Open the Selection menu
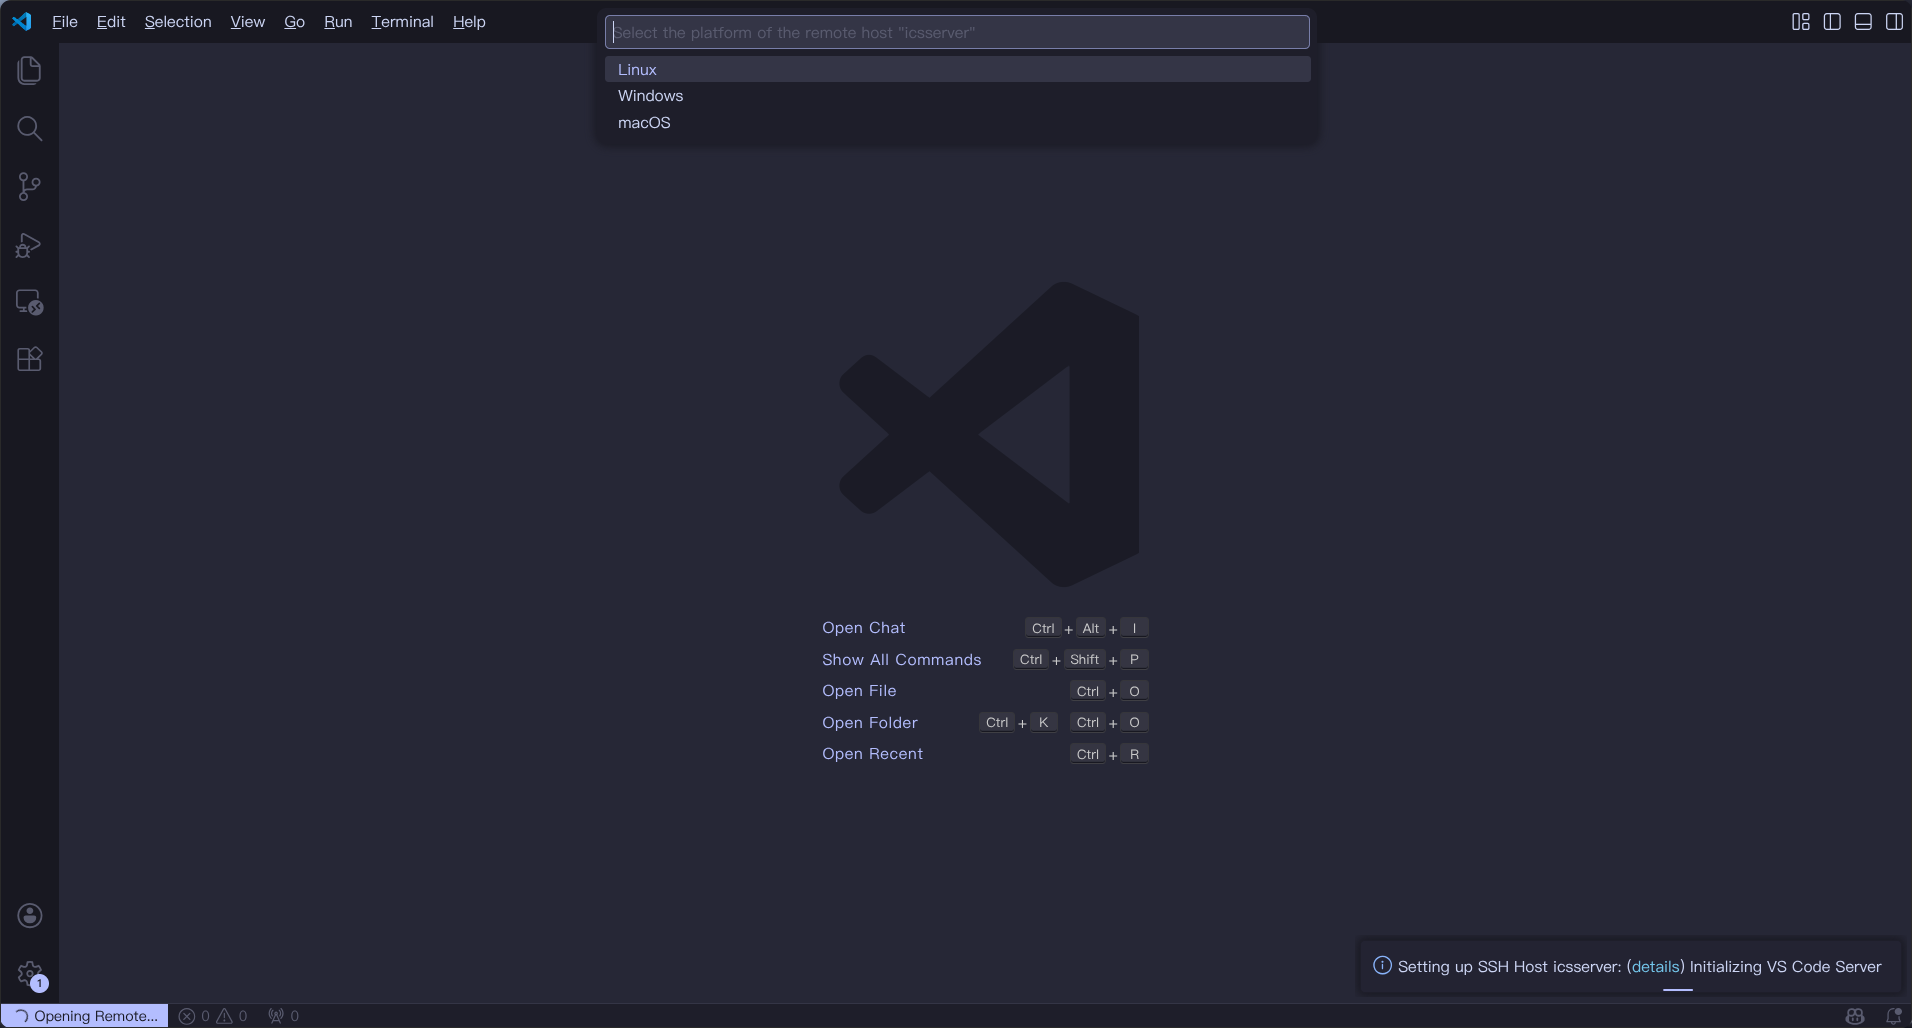 click(x=178, y=22)
